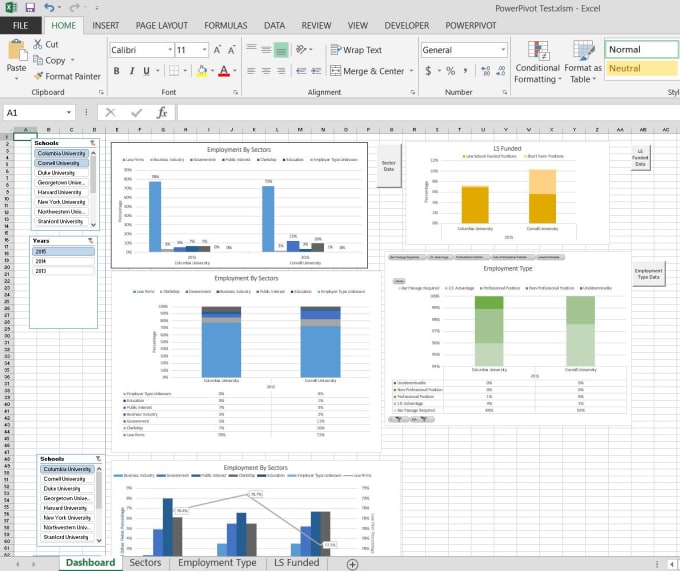This screenshot has width=680, height=571.
Task: Apply comma number style
Action: pos(465,71)
